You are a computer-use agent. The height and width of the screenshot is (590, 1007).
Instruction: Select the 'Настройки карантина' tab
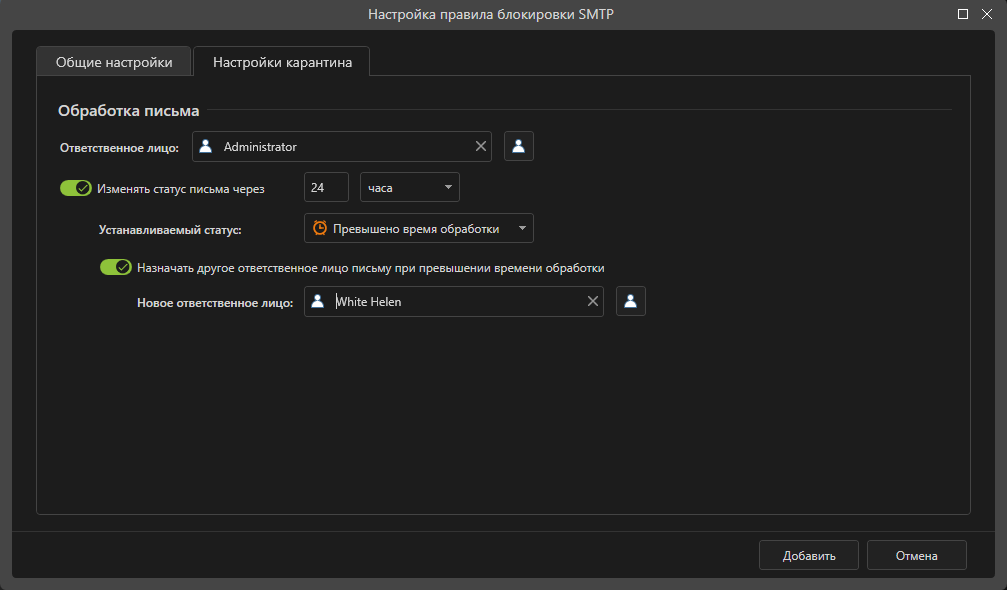click(x=282, y=62)
